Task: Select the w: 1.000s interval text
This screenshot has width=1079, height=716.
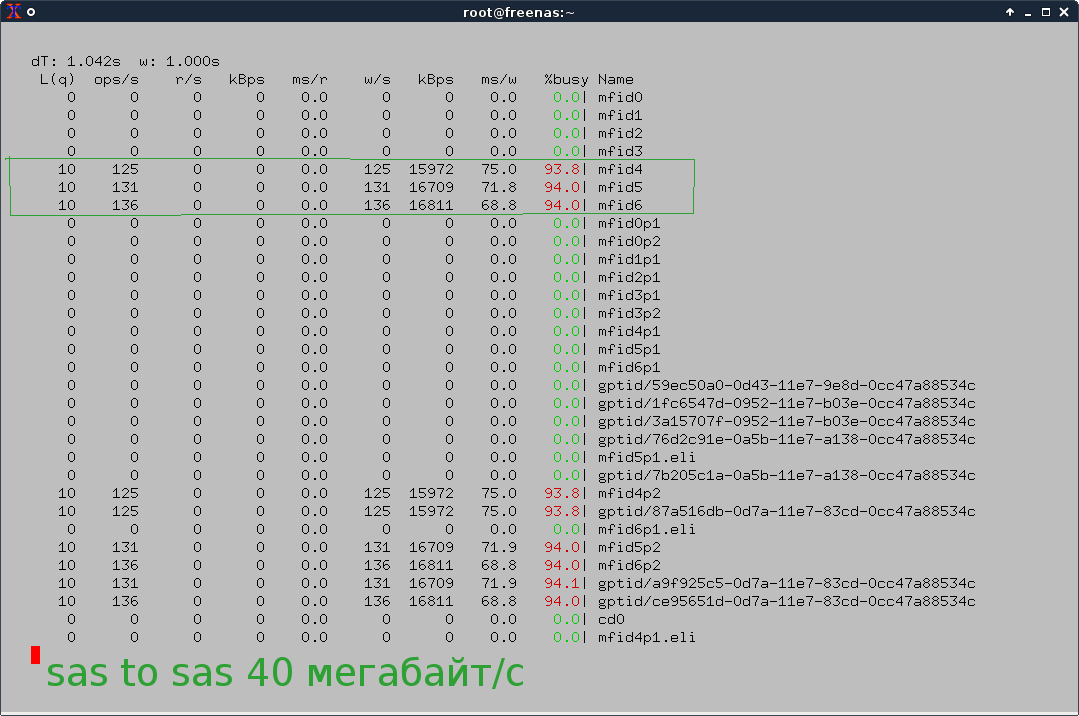Action: (x=179, y=61)
